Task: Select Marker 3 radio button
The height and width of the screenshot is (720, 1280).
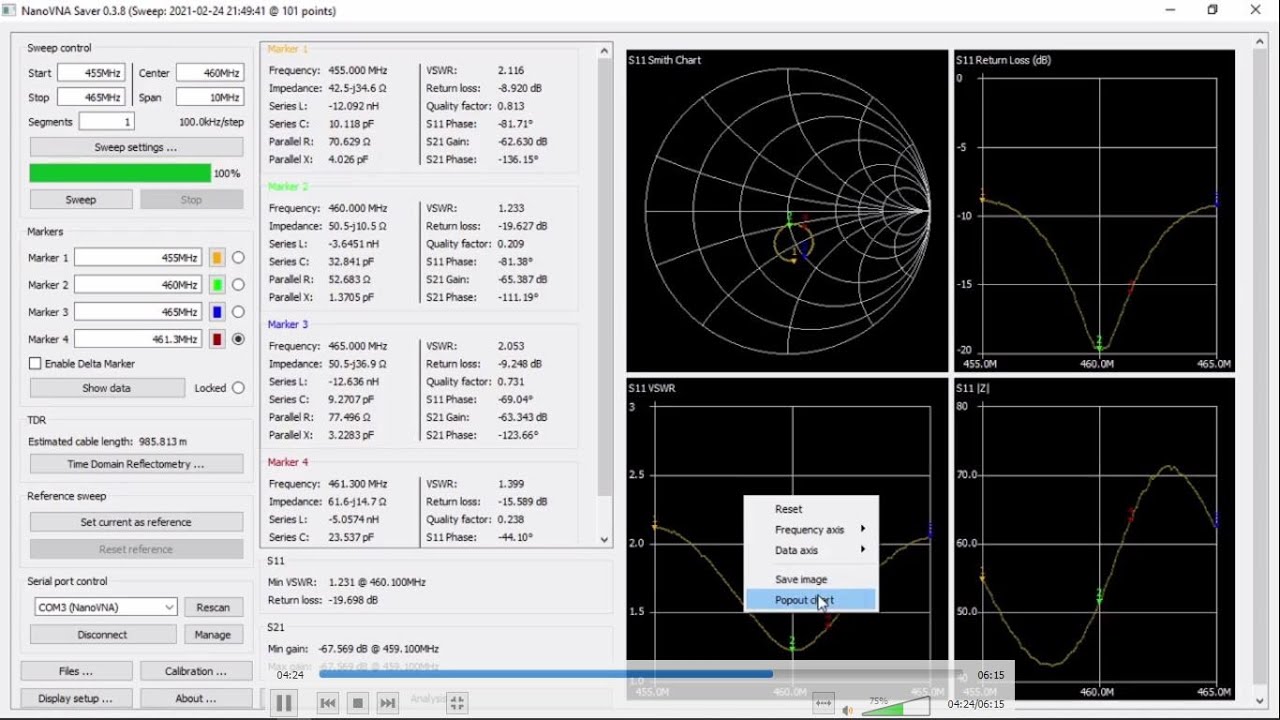Action: [x=238, y=312]
